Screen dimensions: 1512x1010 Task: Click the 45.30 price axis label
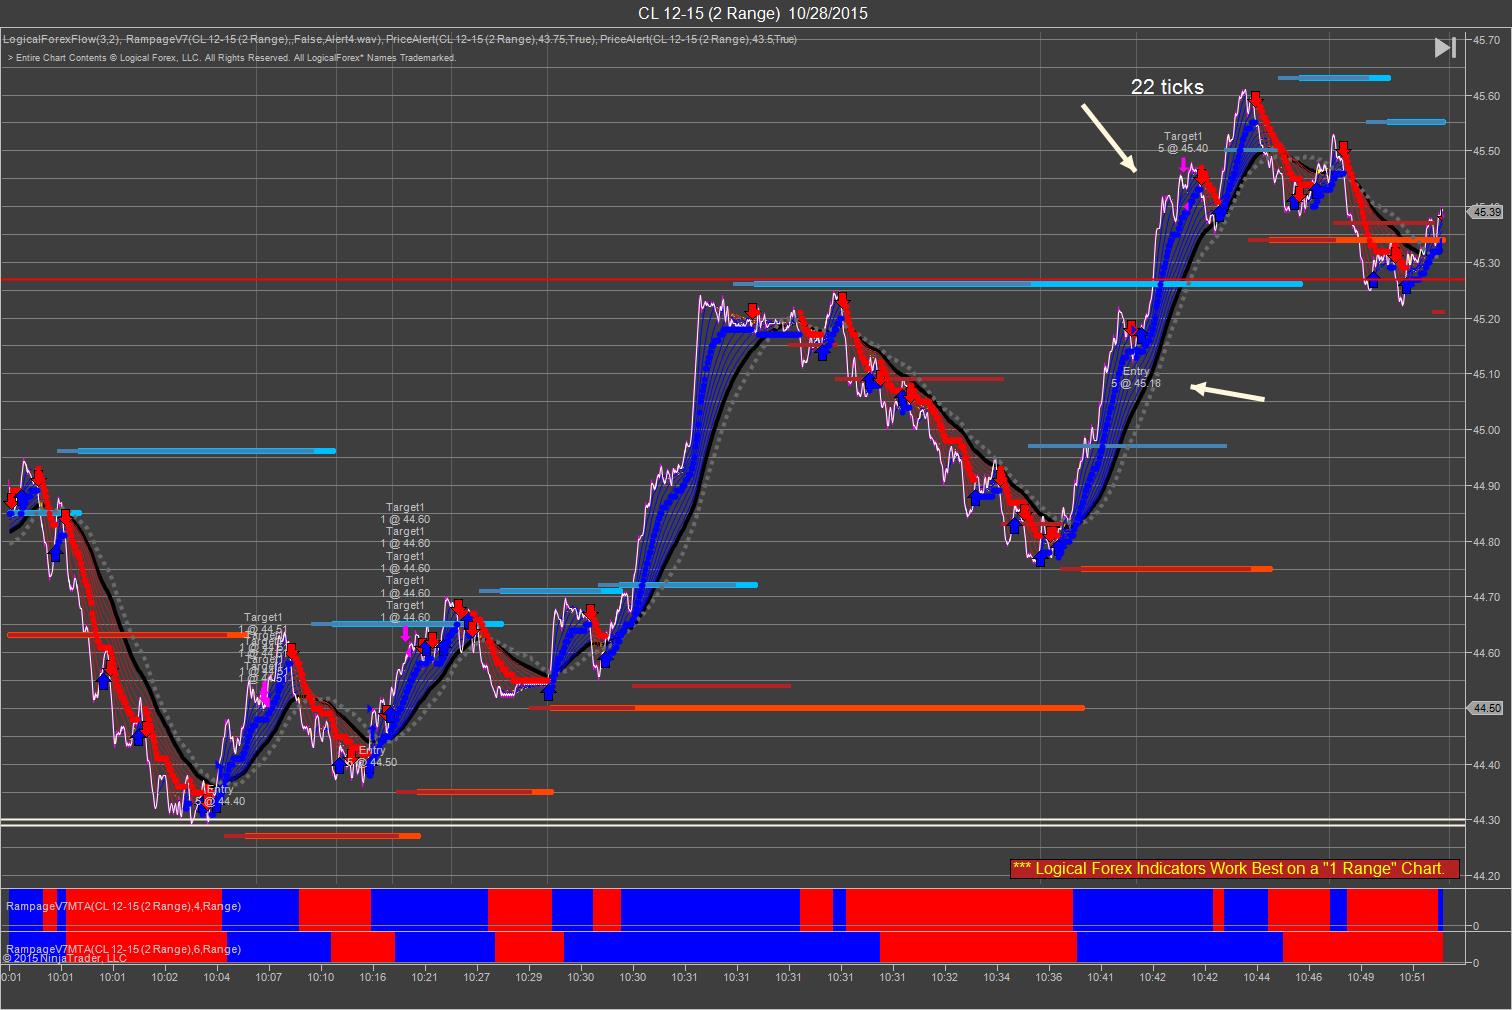click(x=1486, y=263)
